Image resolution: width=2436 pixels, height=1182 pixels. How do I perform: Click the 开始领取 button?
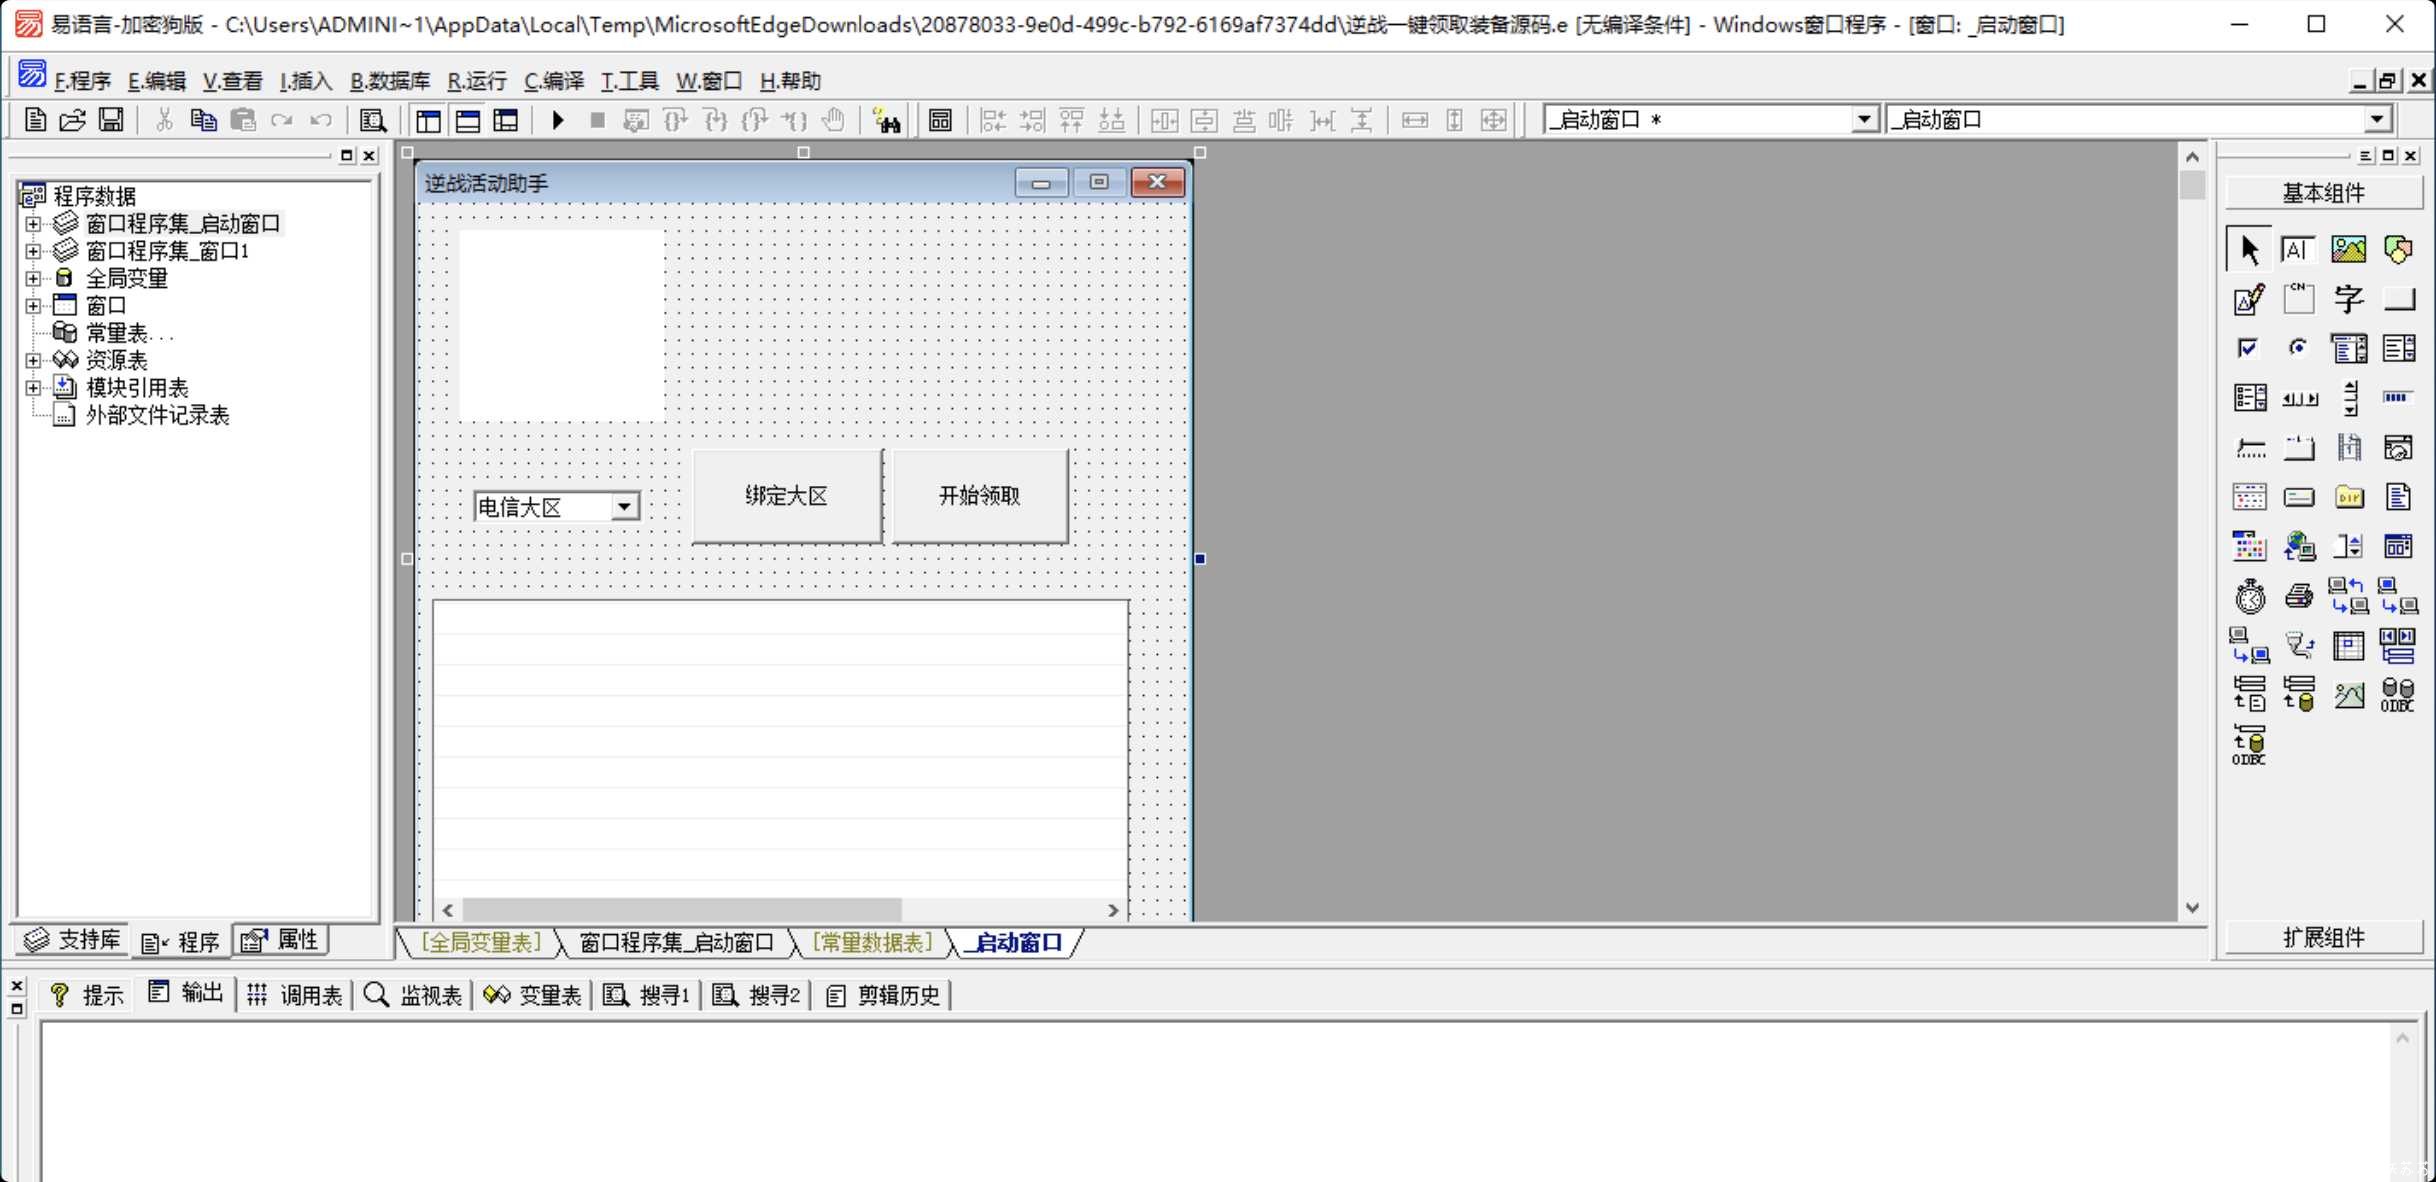pyautogui.click(x=979, y=496)
